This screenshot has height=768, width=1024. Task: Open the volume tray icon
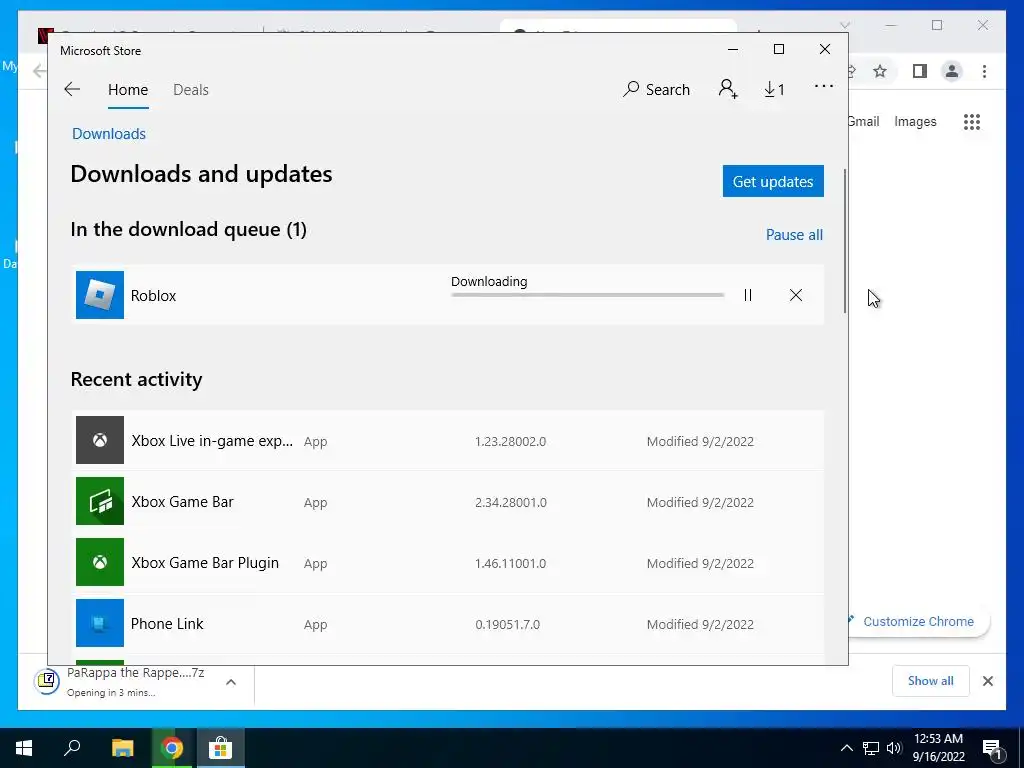coord(894,748)
